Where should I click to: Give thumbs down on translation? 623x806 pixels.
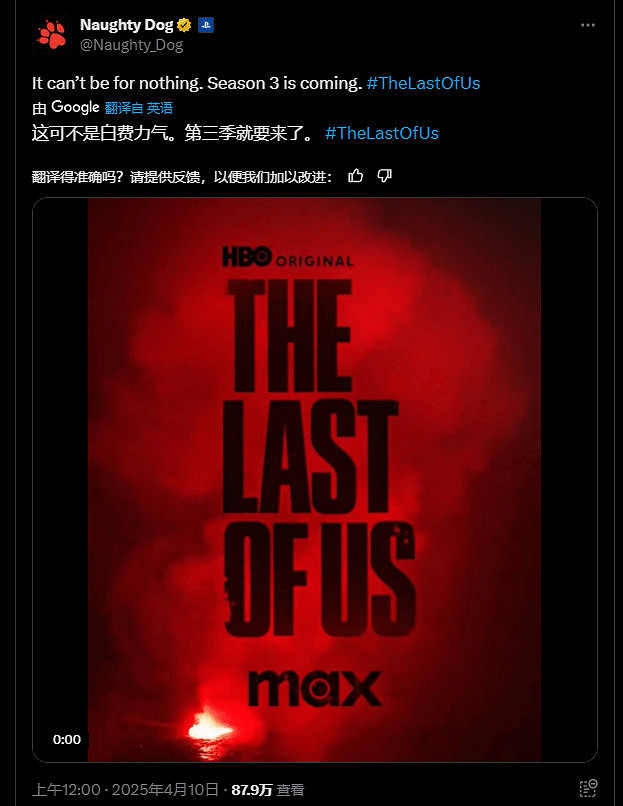(x=384, y=176)
